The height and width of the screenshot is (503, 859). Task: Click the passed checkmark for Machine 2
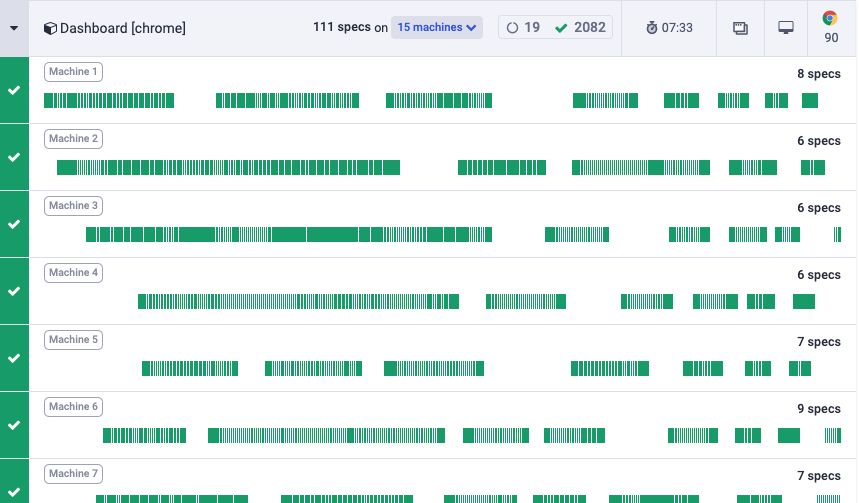click(14, 157)
